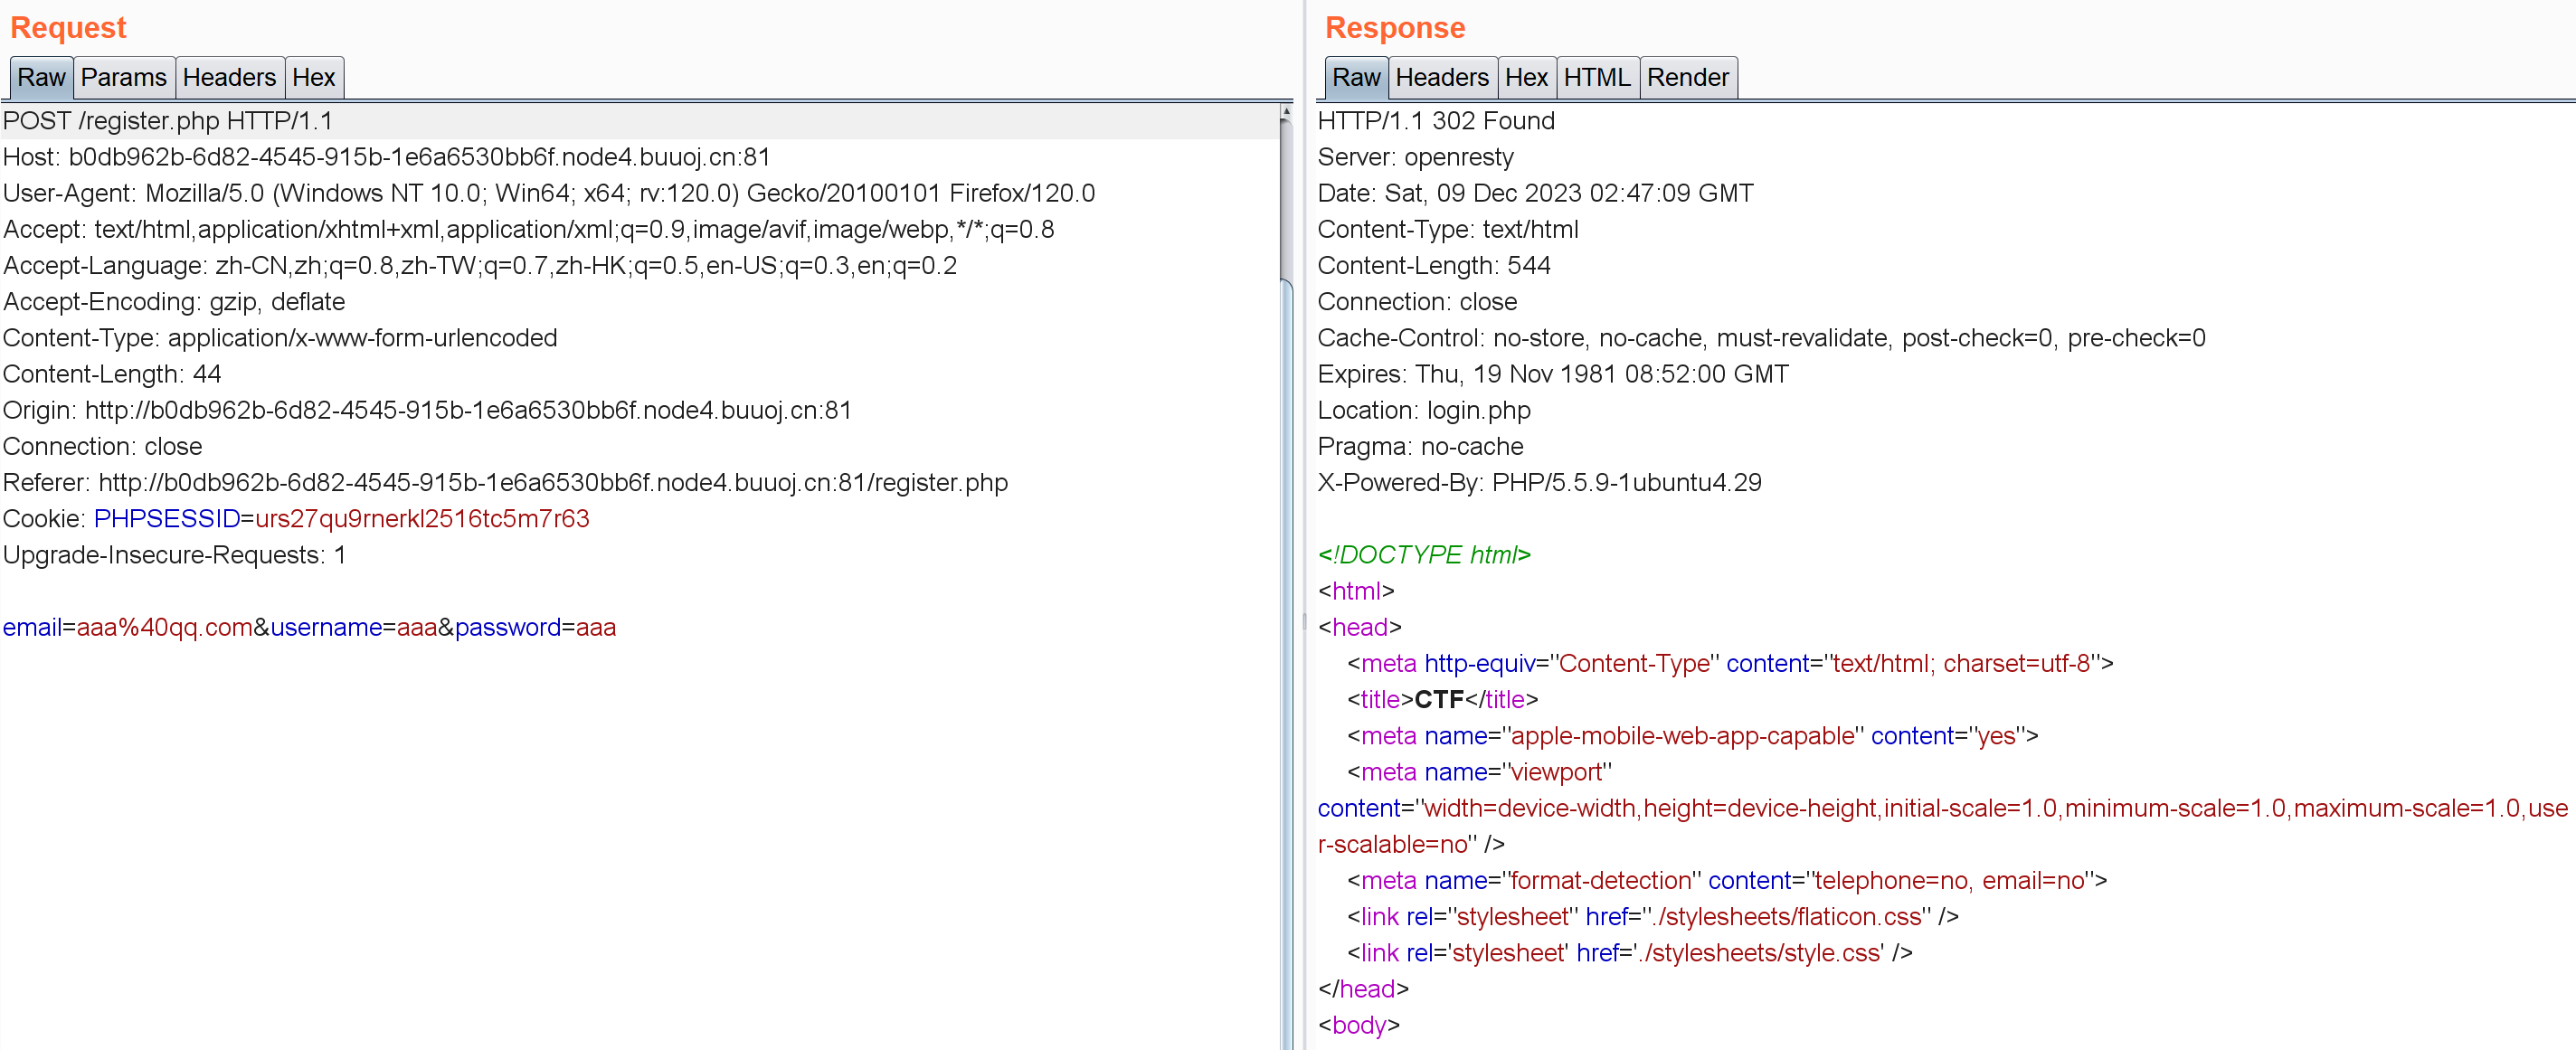This screenshot has width=2576, height=1050.
Task: Click the password parameter in body
Action: [535, 627]
